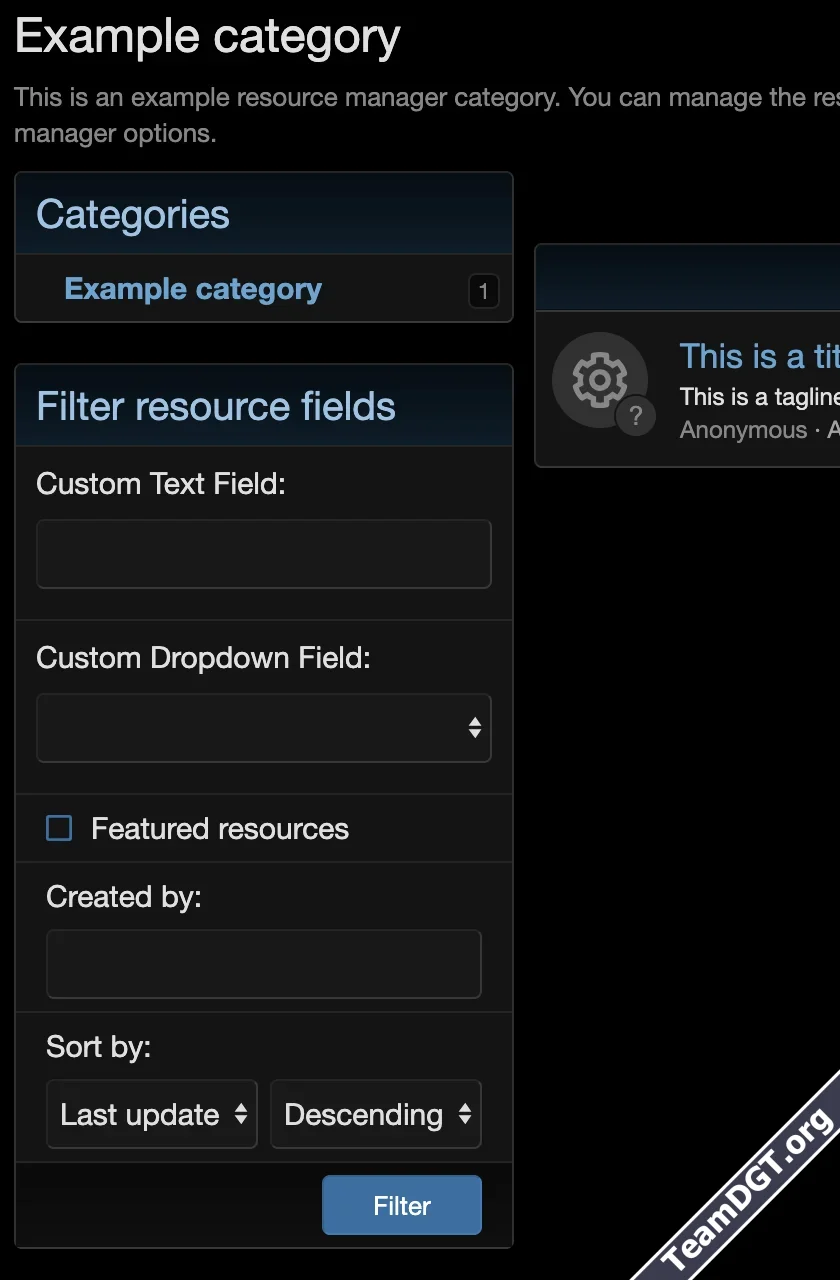Click the Filter resource fields header
Image resolution: width=840 pixels, height=1280 pixels.
tap(215, 406)
